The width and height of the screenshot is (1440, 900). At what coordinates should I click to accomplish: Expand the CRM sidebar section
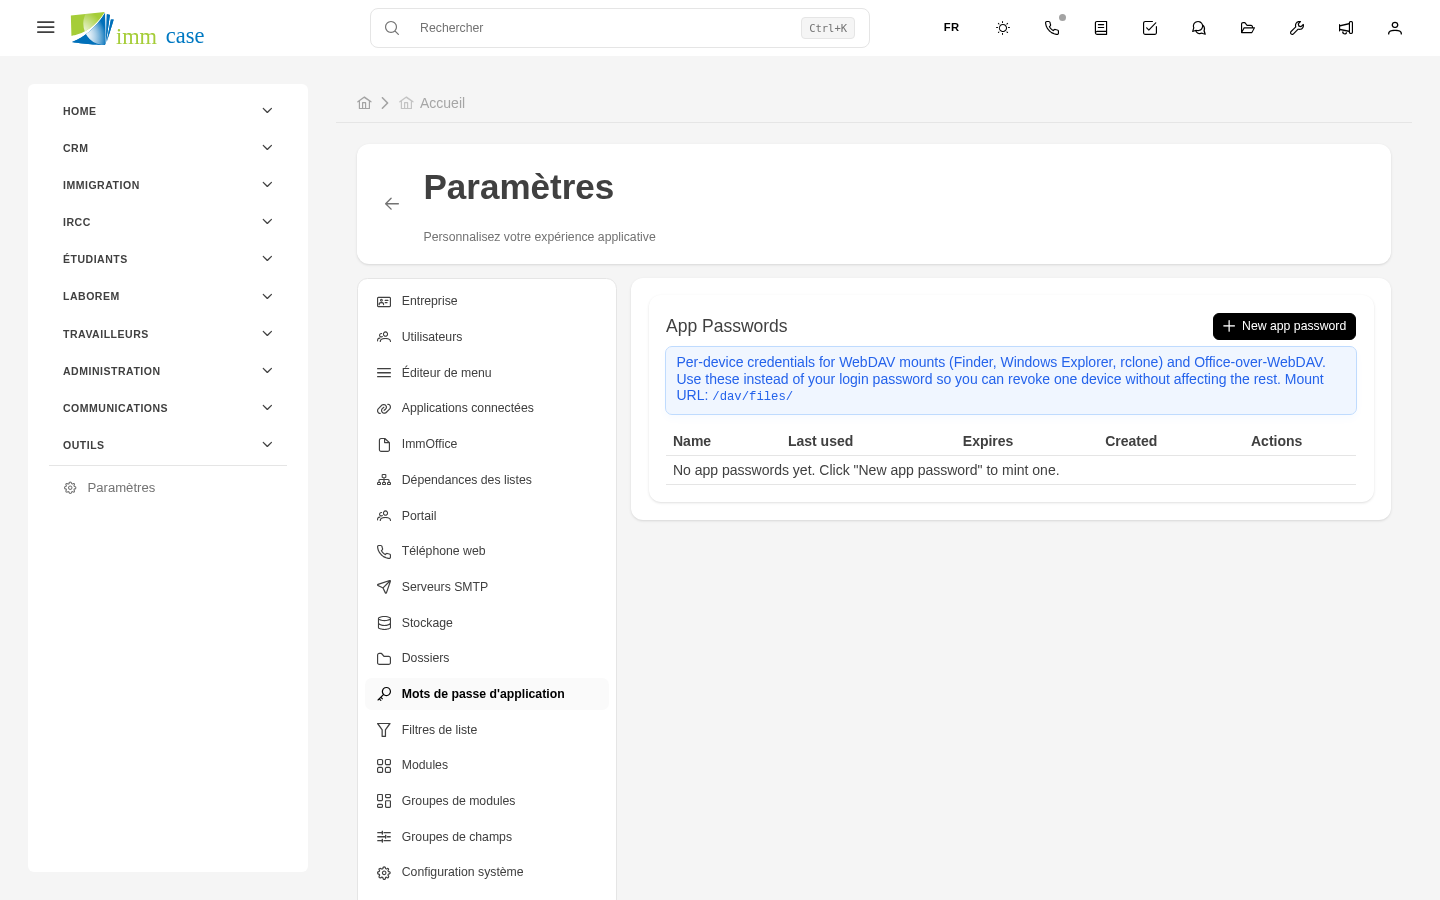point(168,148)
